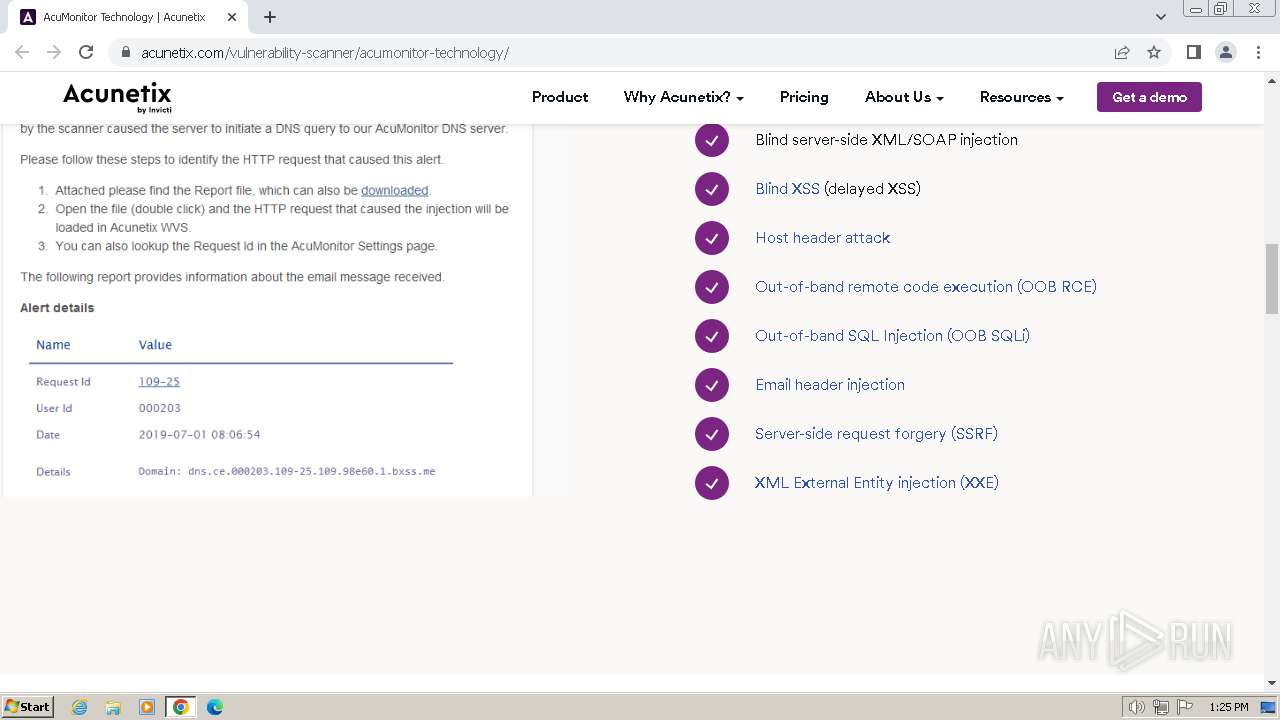Viewport: 1280px width, 720px height.
Task: Reload the page with the refresh icon
Action: [86, 52]
